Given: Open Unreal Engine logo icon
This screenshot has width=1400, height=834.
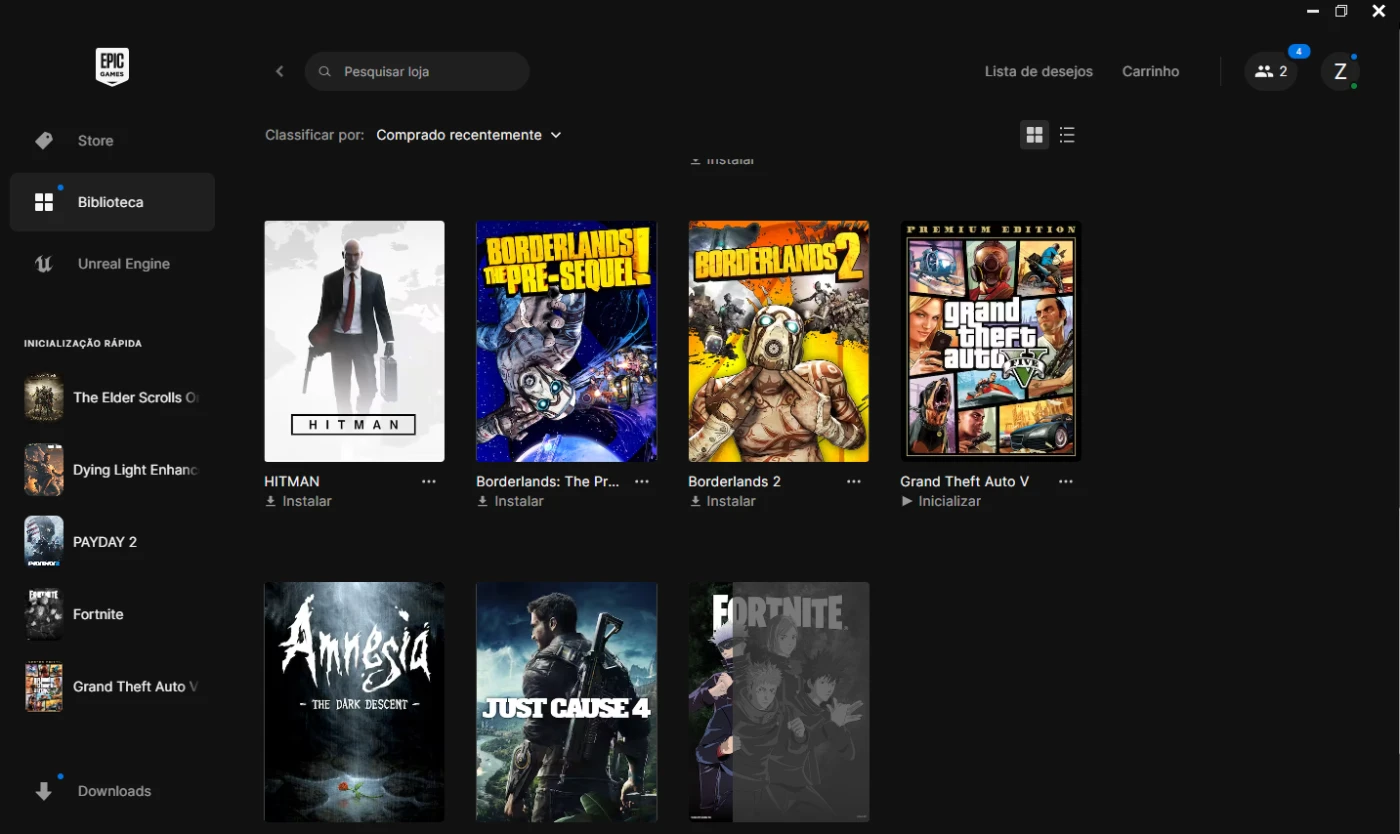Looking at the screenshot, I should pyautogui.click(x=44, y=264).
